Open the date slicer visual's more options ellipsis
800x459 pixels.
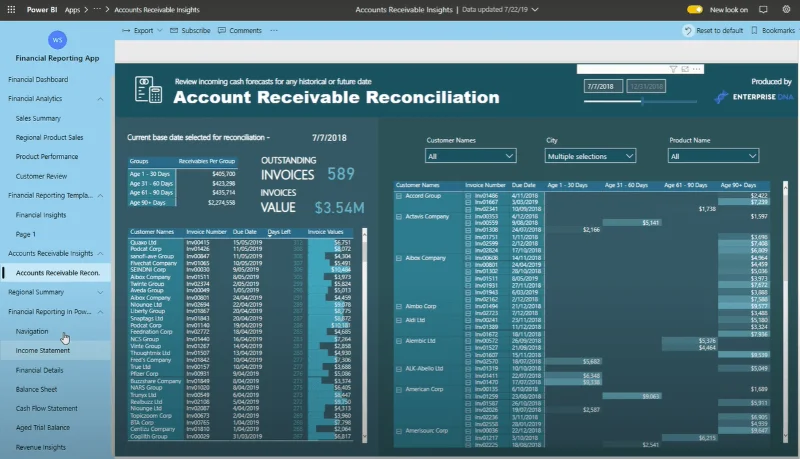pyautogui.click(x=696, y=69)
